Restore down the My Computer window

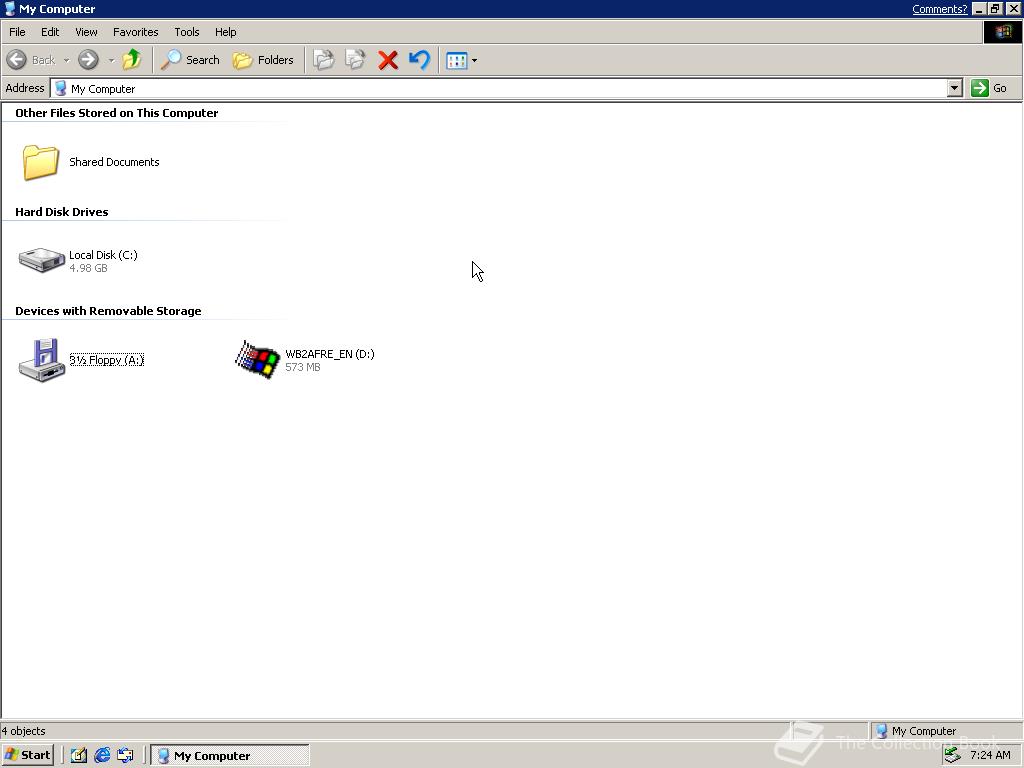[x=995, y=9]
